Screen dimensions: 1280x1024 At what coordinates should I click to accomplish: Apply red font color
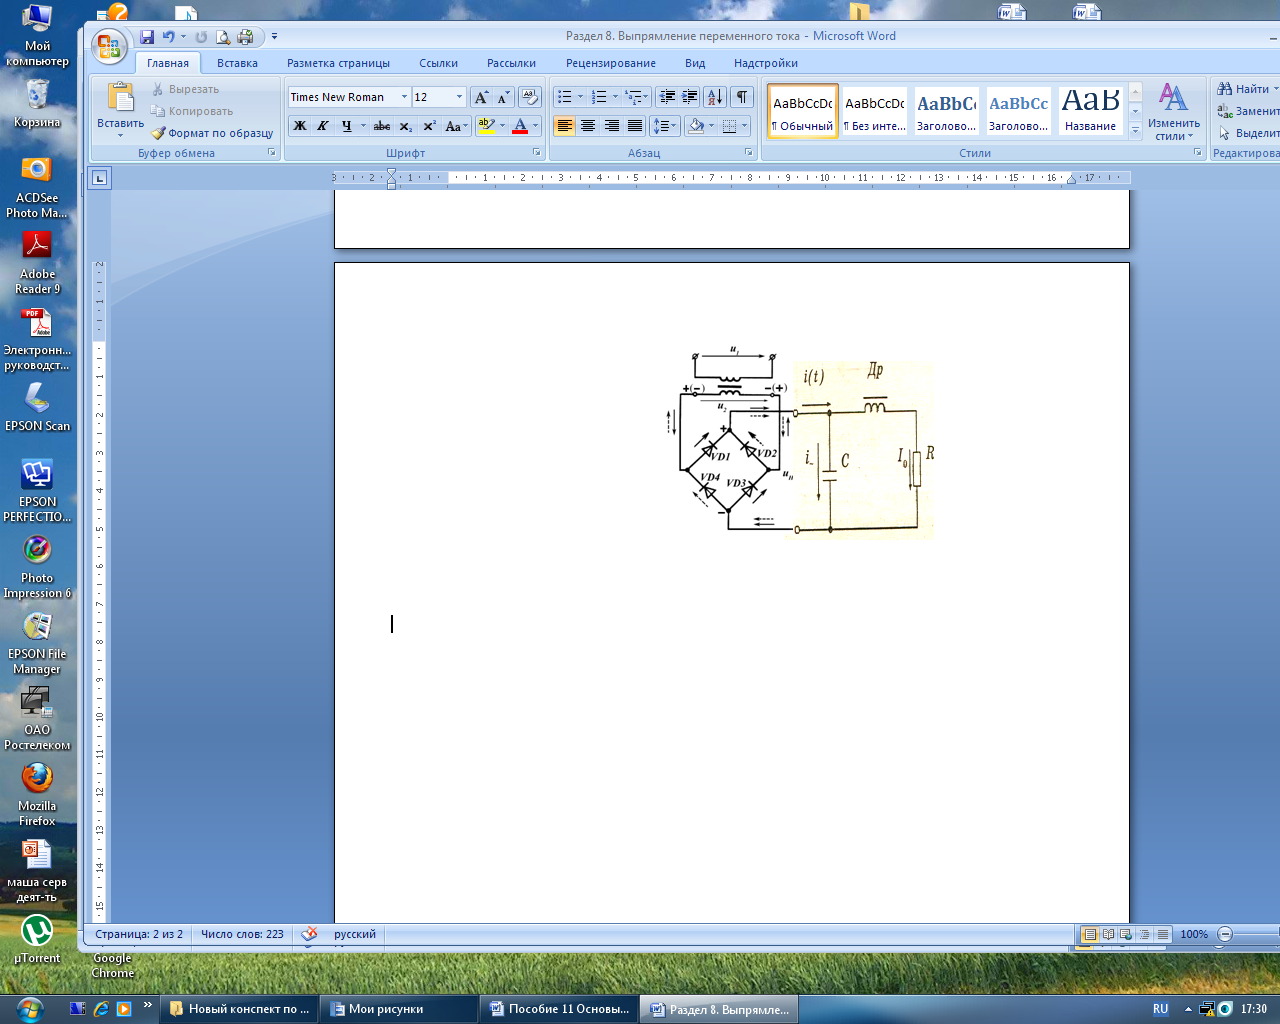520,126
